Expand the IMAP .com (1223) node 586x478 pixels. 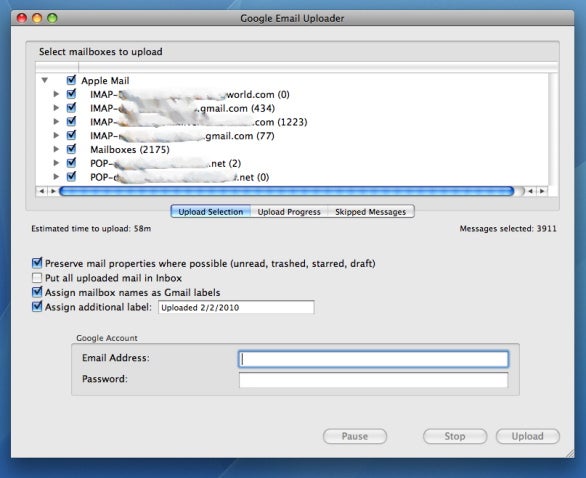(x=56, y=122)
